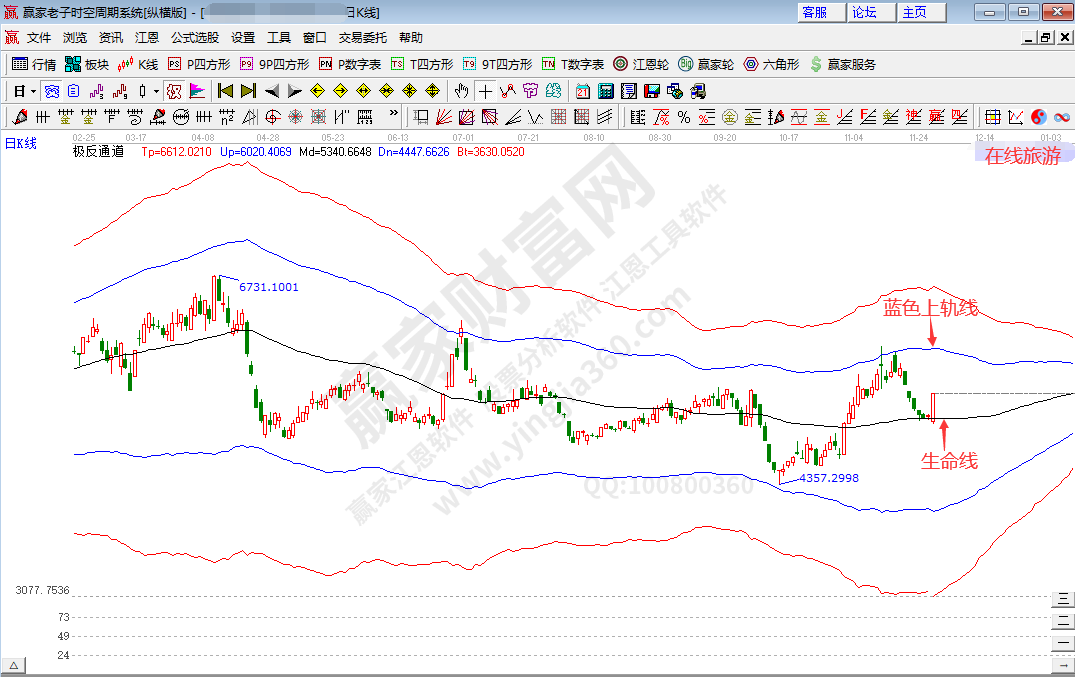Click the 客服 customer service button

(814, 12)
